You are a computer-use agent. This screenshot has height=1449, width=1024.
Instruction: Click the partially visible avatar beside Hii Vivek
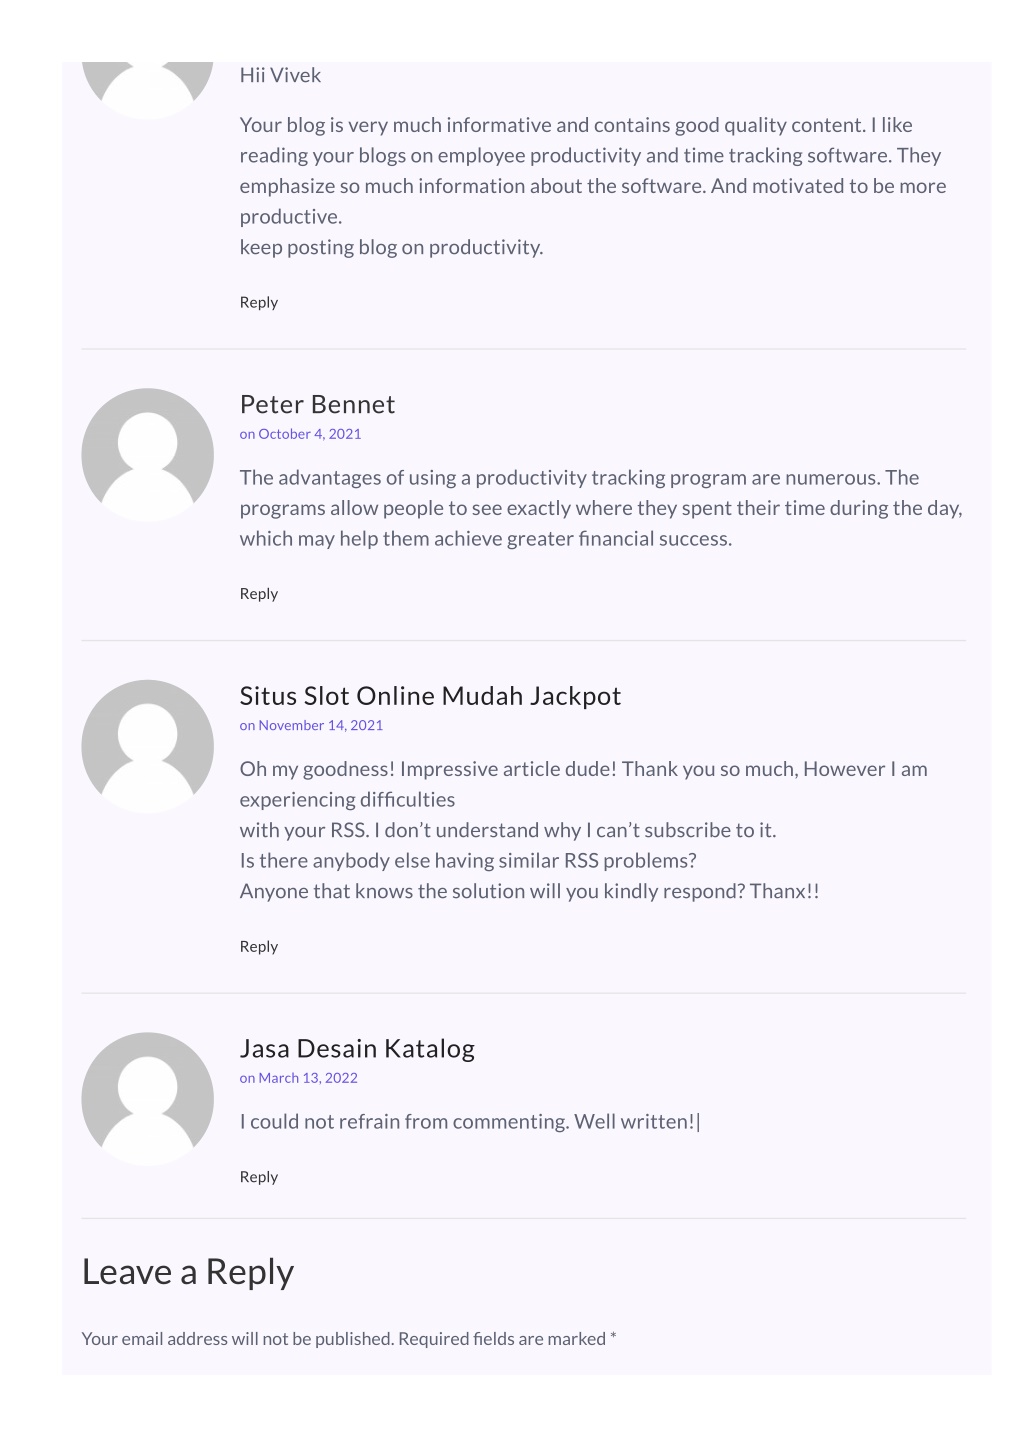[147, 90]
